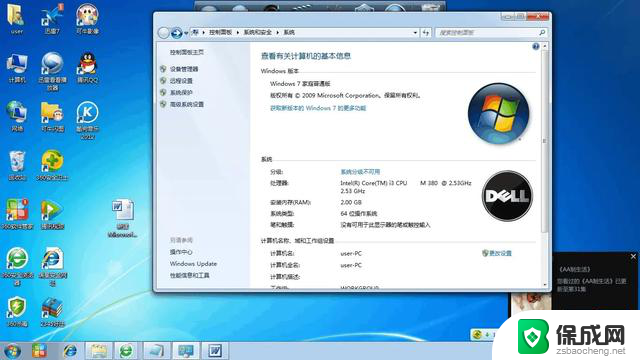
Task: Expand the address bar history dropdown
Action: point(415,33)
